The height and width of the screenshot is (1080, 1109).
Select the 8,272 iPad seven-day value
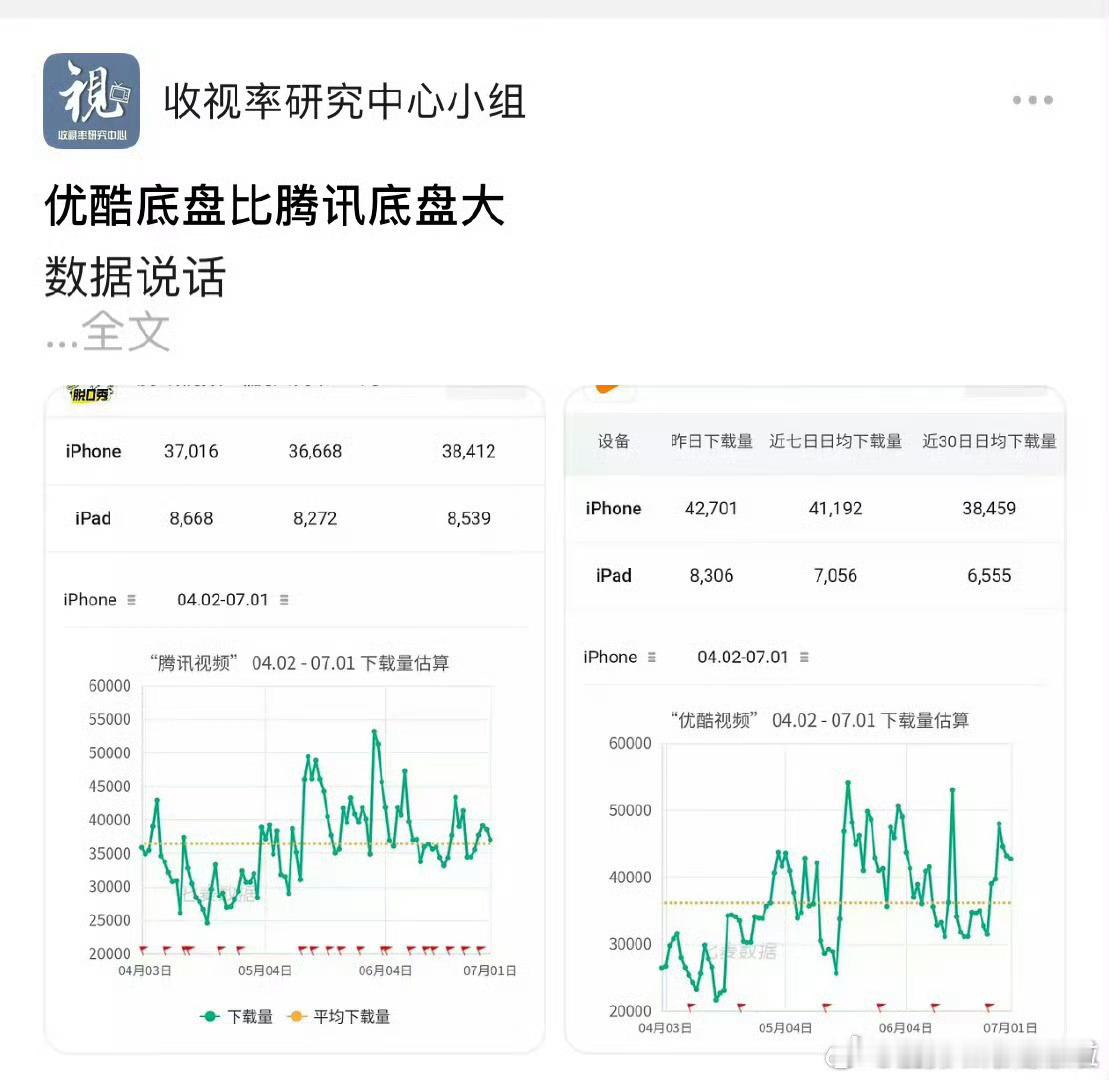(x=315, y=518)
